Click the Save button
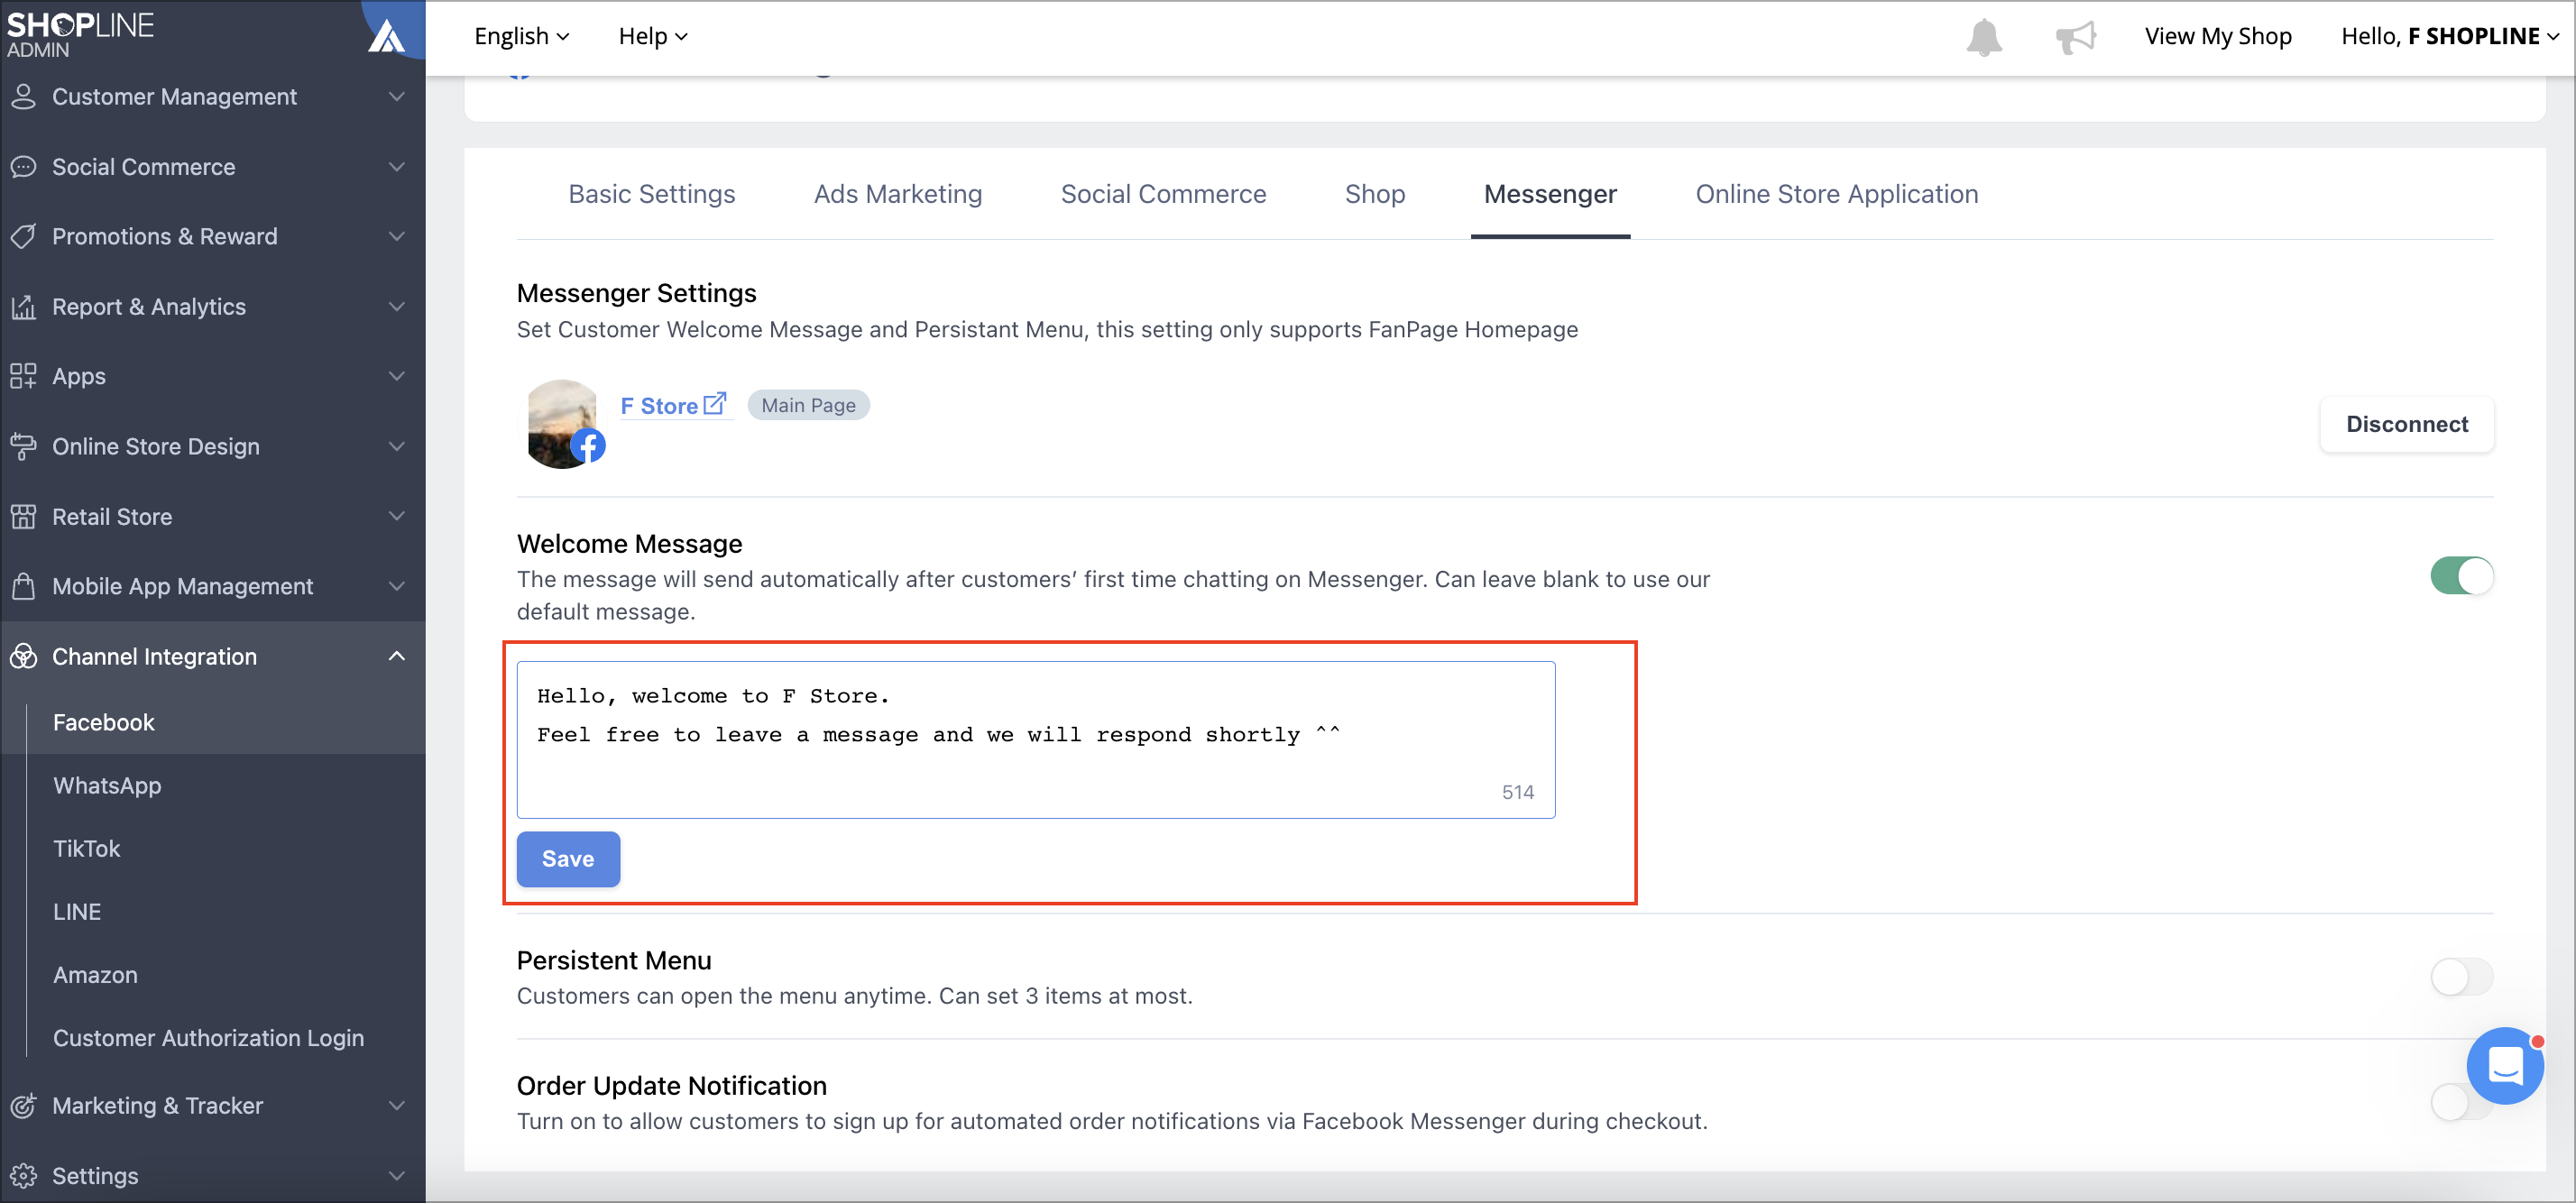Viewport: 2576px width, 1203px height. tap(568, 858)
